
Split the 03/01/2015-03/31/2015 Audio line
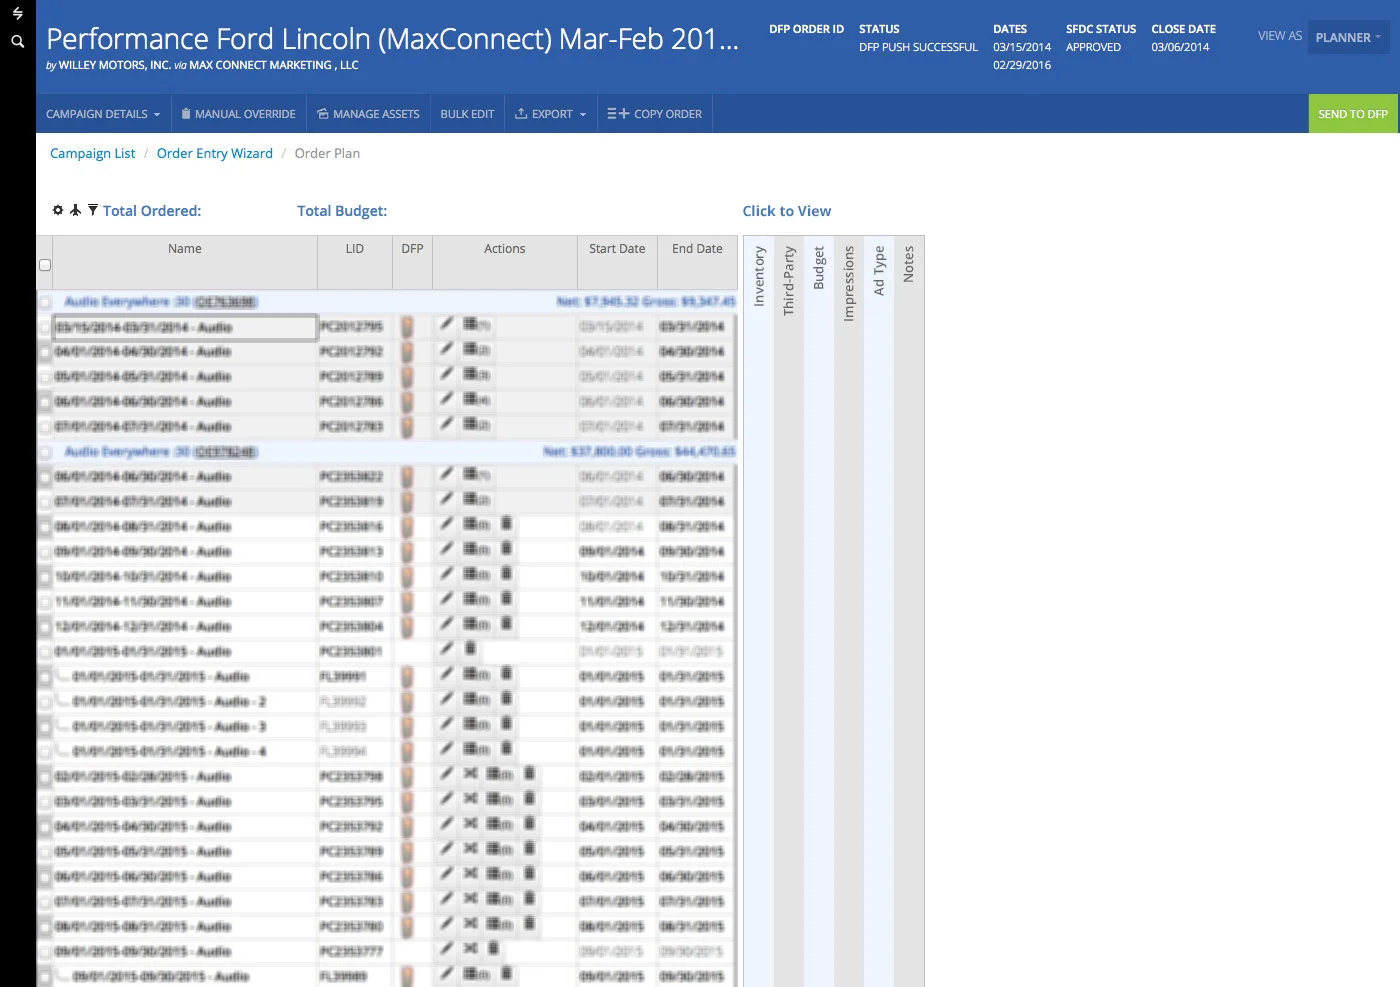(470, 798)
